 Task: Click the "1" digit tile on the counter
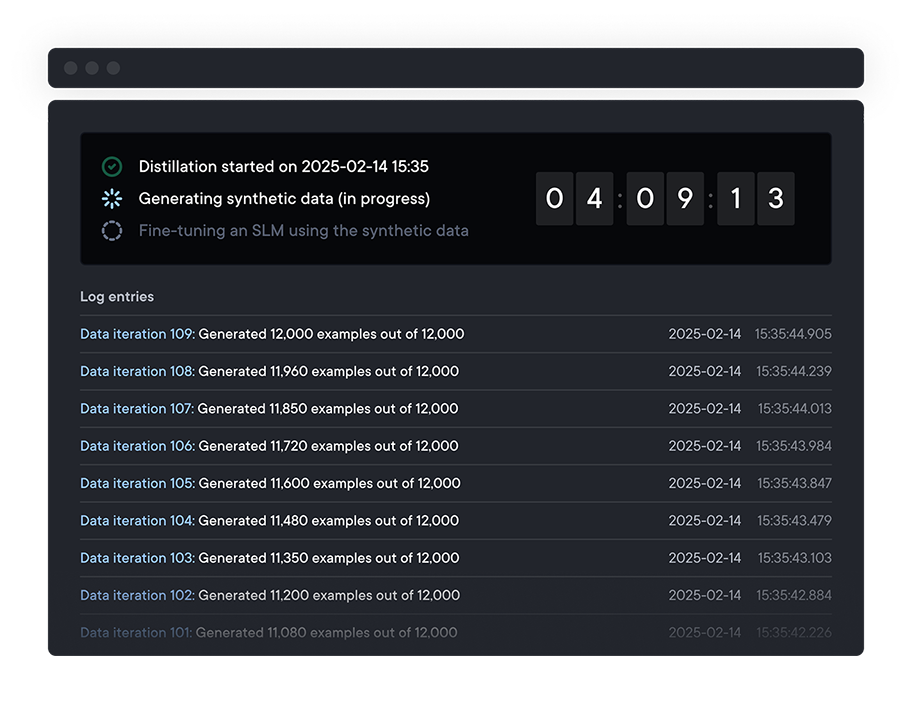click(x=736, y=198)
